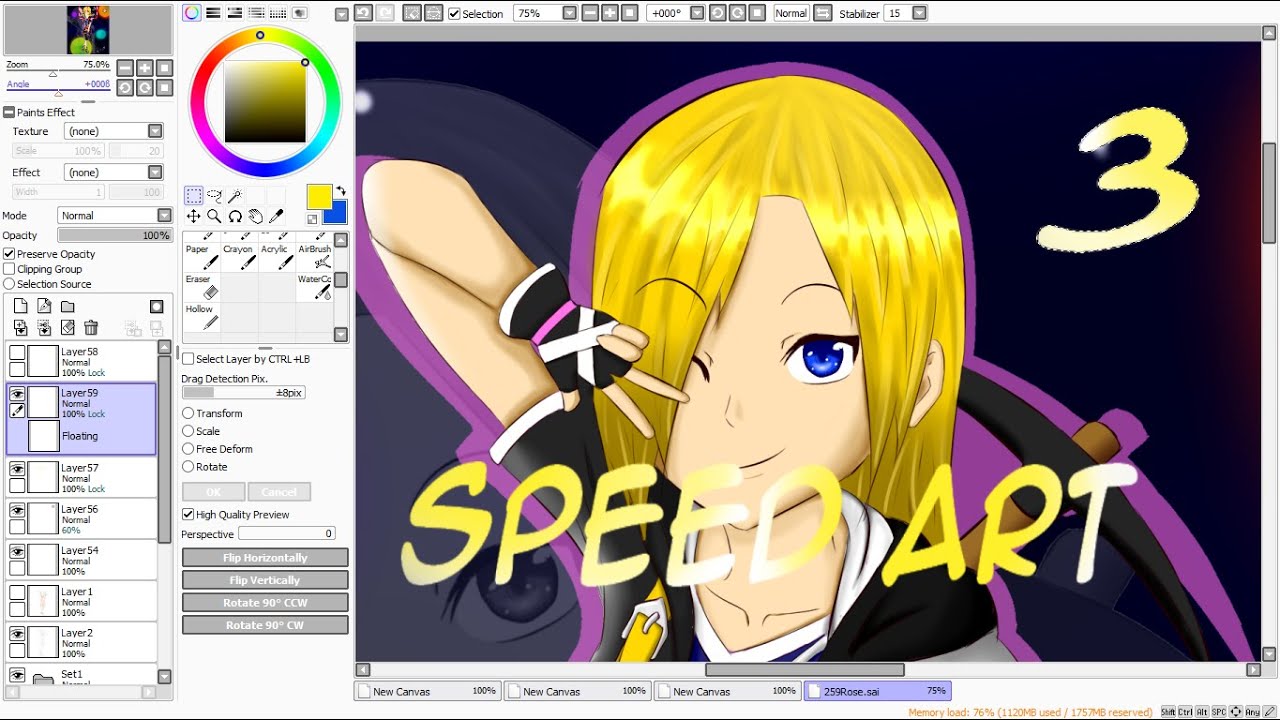The image size is (1280, 720).
Task: Show Layer58 using its visibility box
Action: pyautogui.click(x=17, y=352)
